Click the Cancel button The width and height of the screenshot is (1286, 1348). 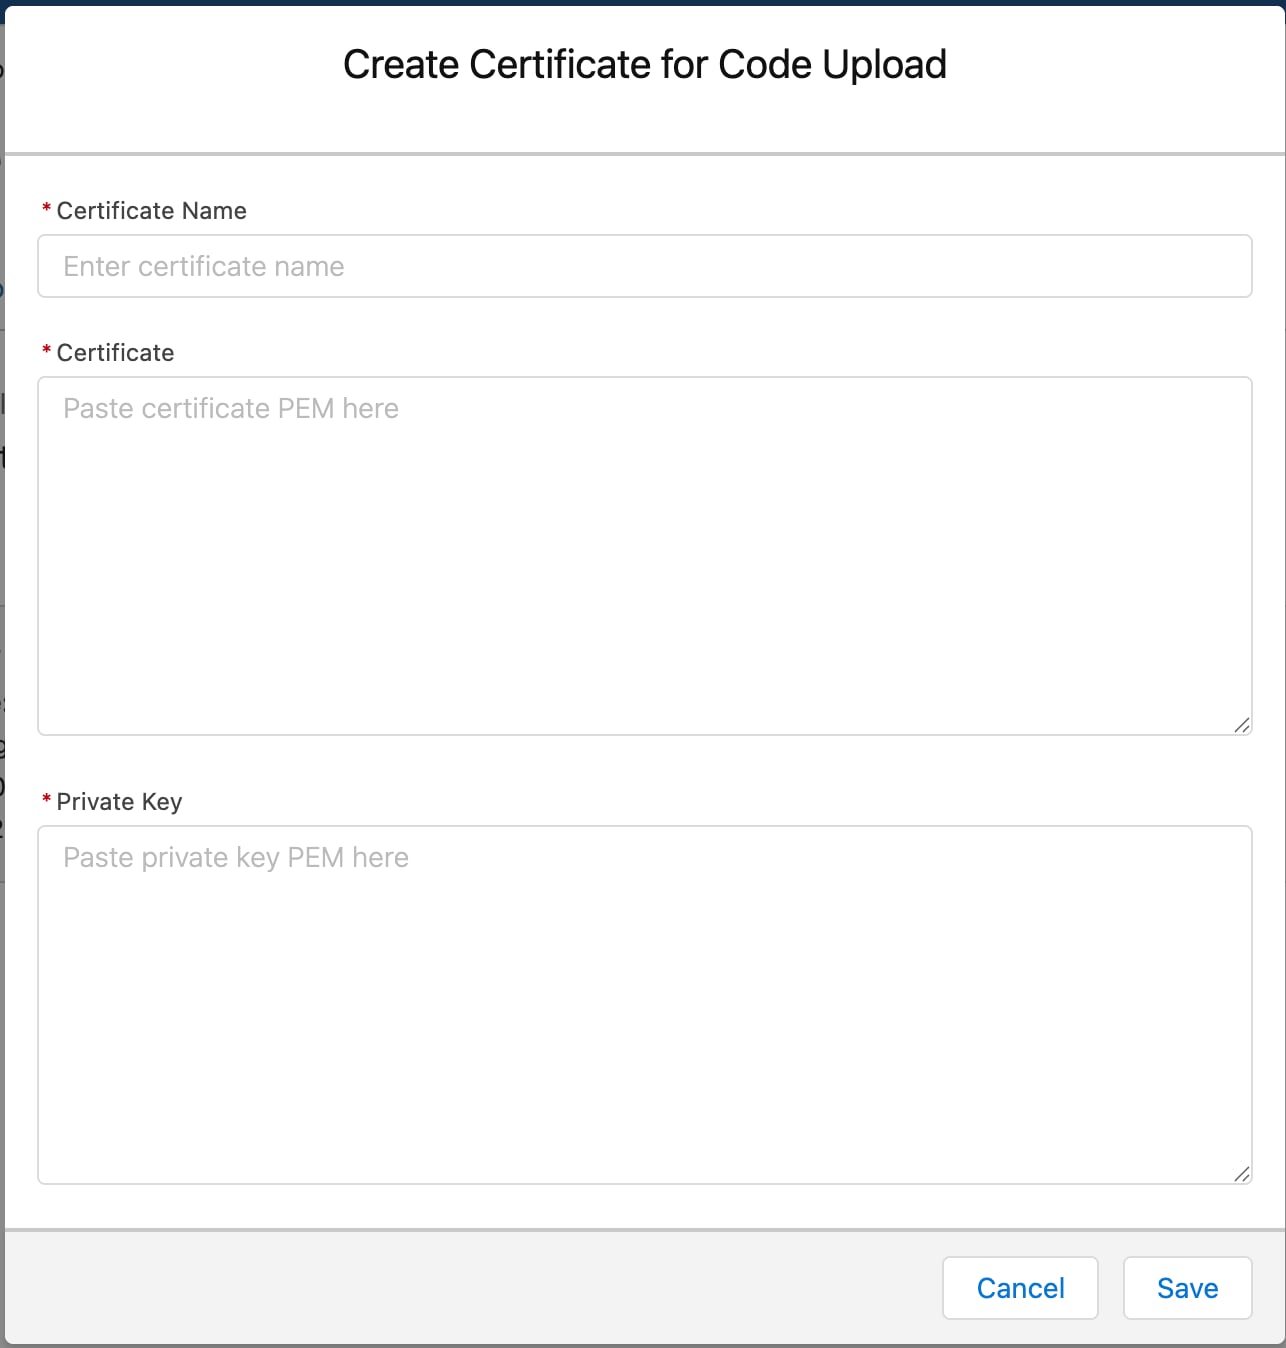(x=1020, y=1288)
